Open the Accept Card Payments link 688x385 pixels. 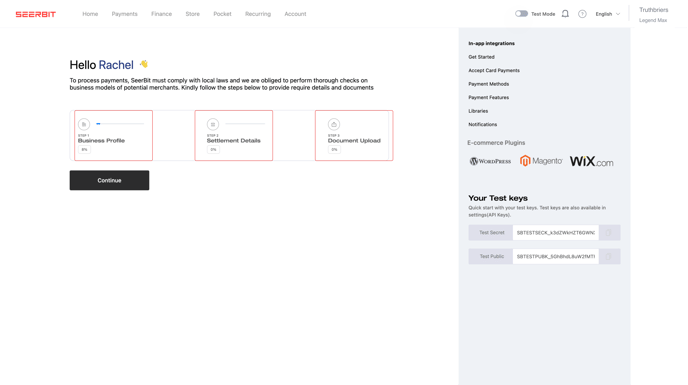pos(494,70)
